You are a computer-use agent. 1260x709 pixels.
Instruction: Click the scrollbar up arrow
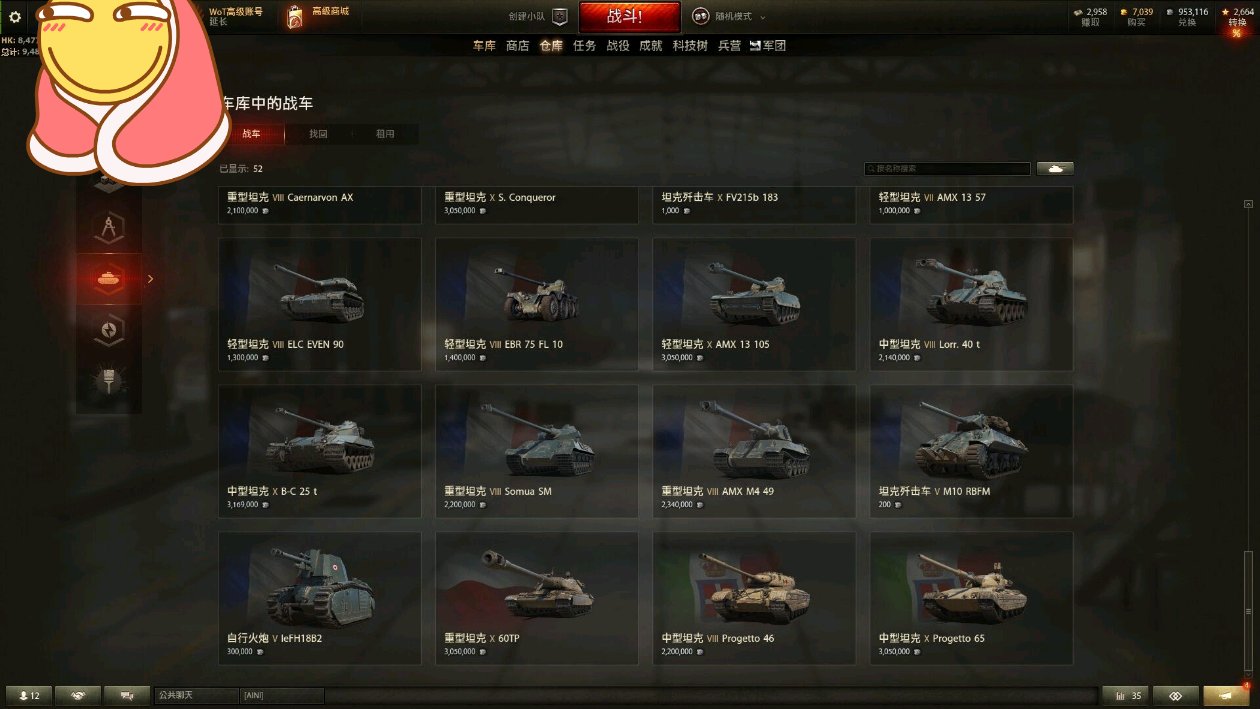pos(1248,204)
